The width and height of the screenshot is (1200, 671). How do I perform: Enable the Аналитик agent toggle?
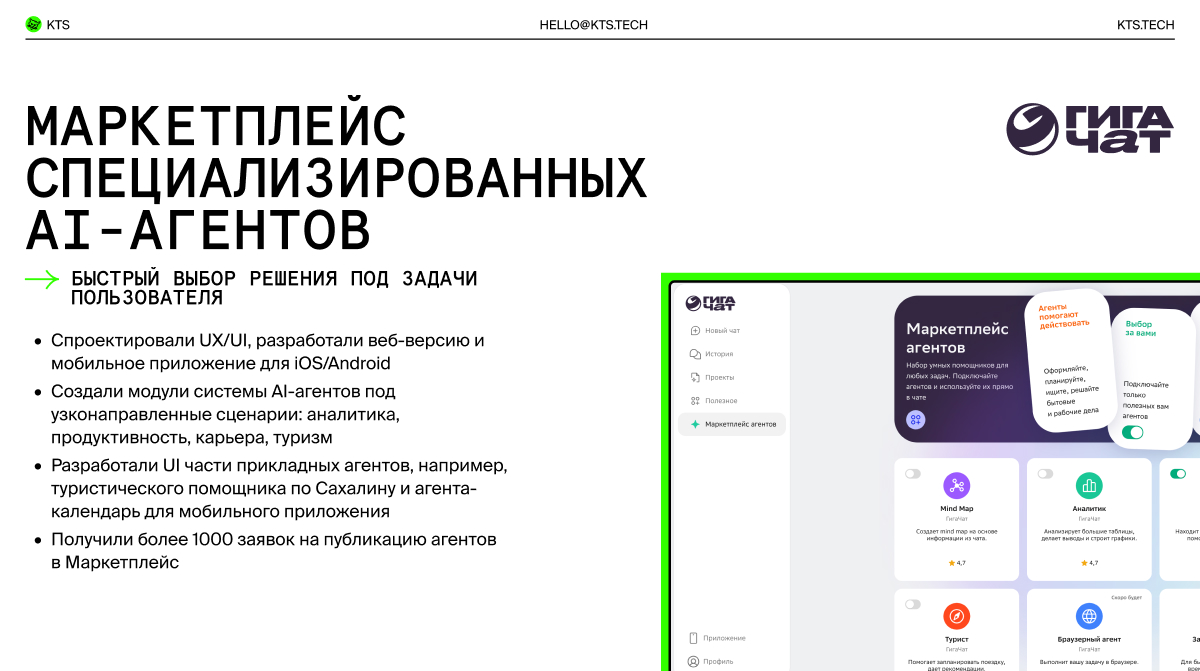click(1045, 474)
